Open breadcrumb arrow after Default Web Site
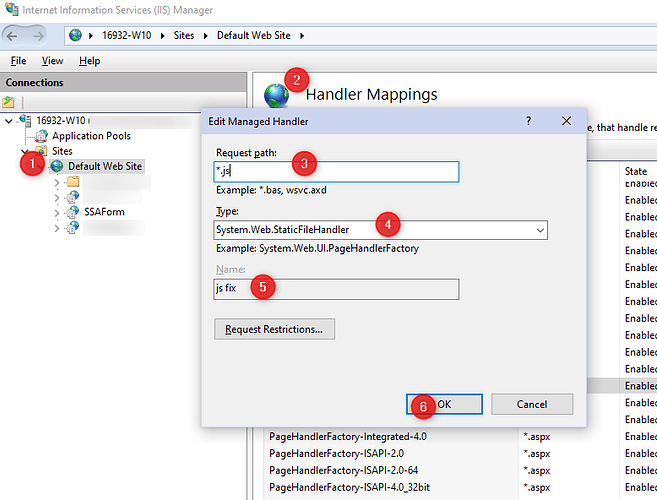The image size is (657, 500). (x=302, y=36)
